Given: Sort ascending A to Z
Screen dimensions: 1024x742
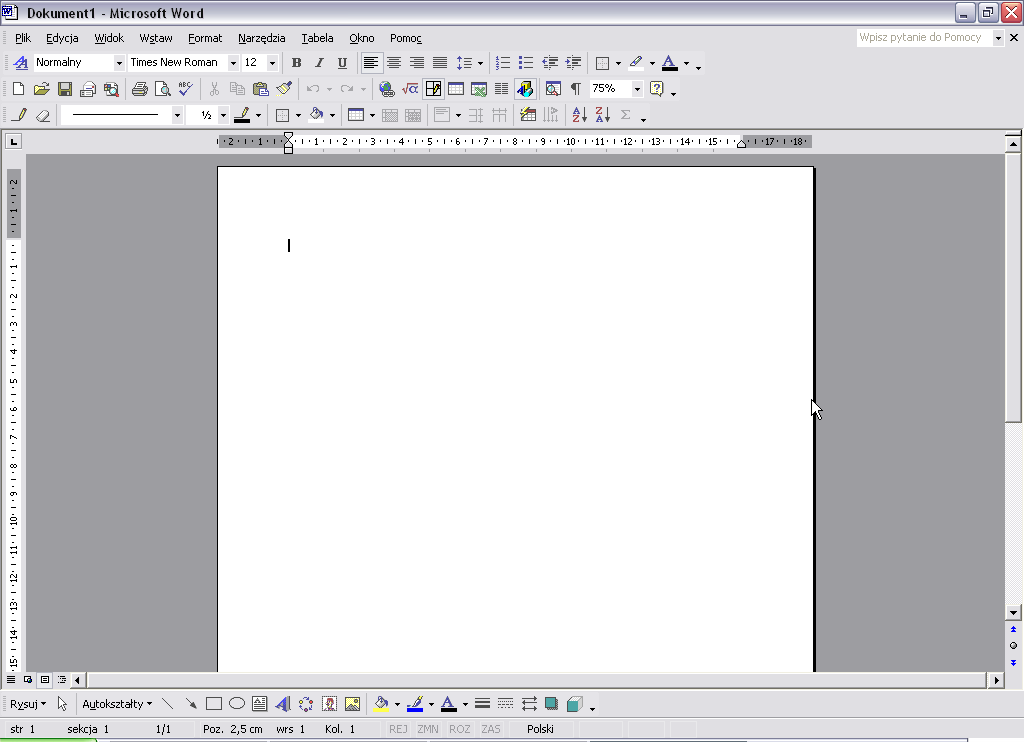Looking at the screenshot, I should [579, 116].
